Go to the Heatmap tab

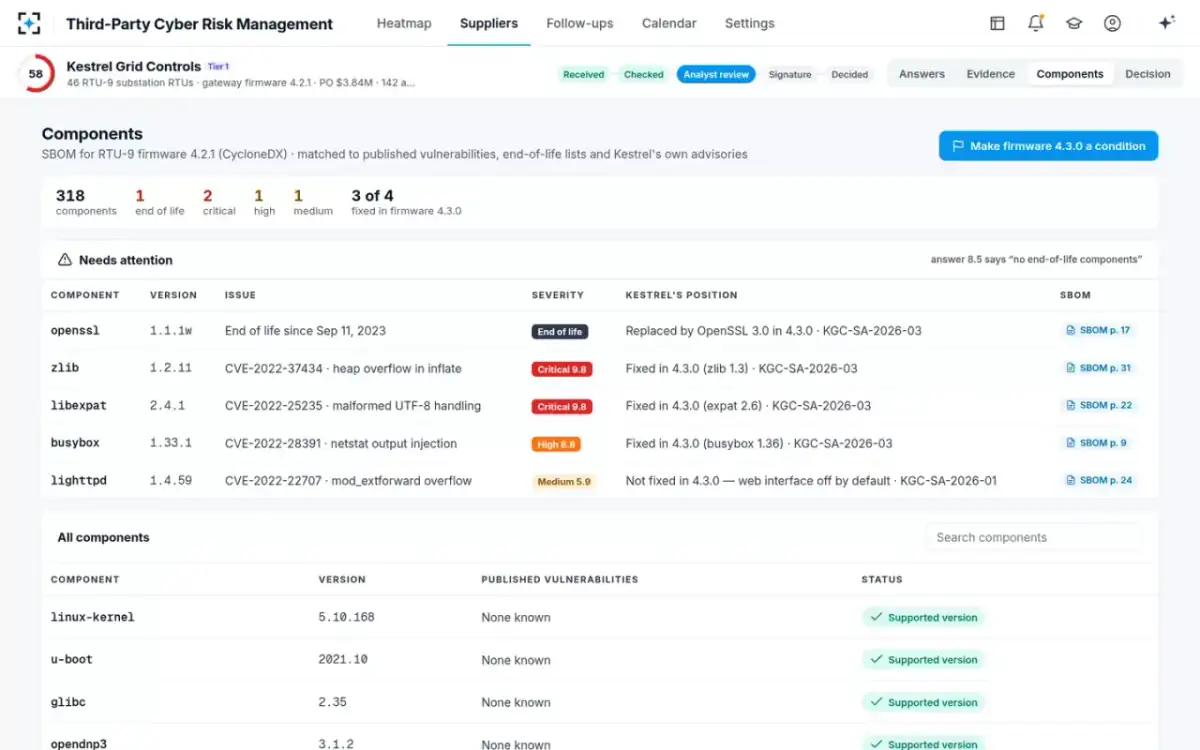click(x=404, y=23)
